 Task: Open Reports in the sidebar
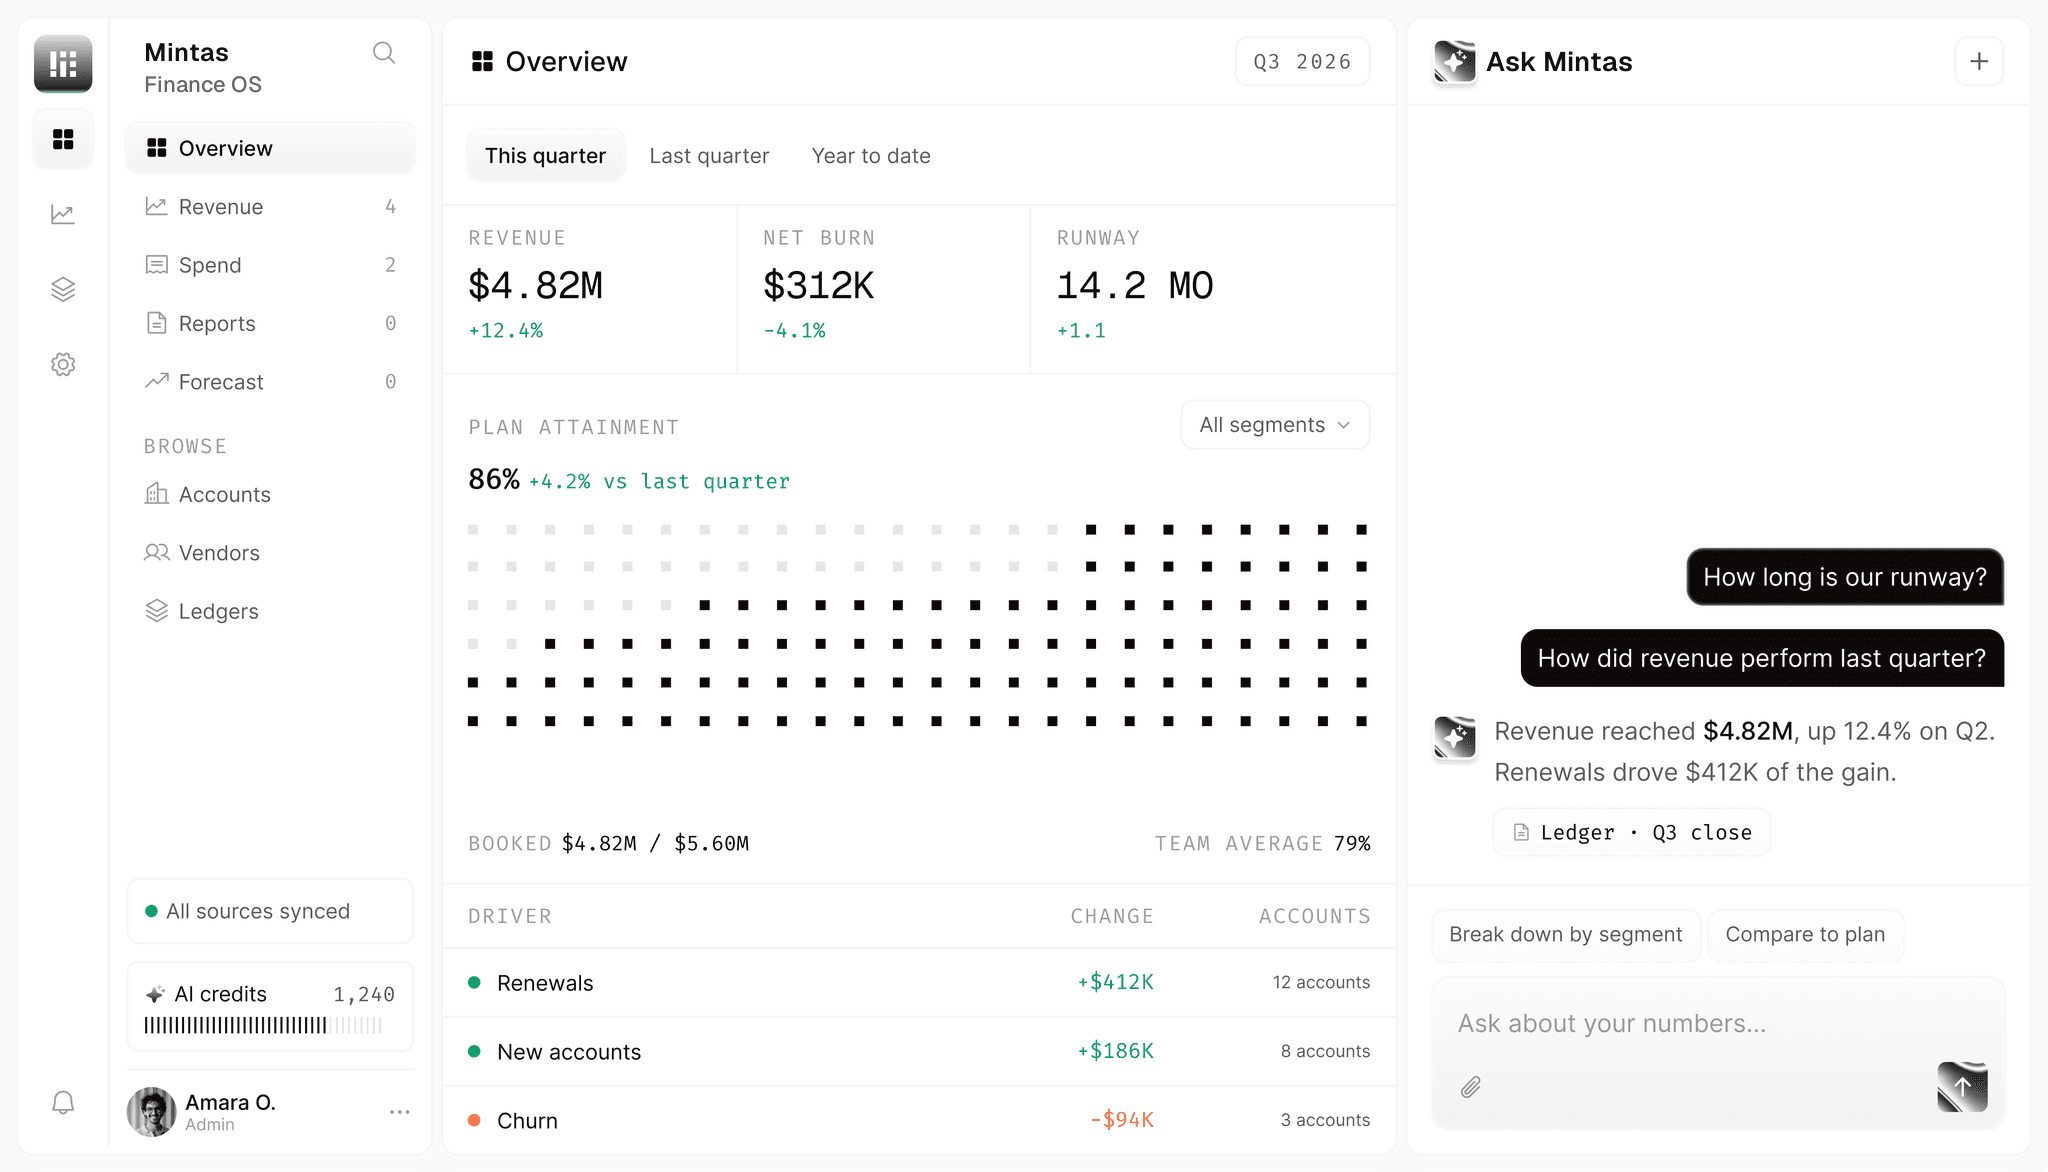(271, 324)
